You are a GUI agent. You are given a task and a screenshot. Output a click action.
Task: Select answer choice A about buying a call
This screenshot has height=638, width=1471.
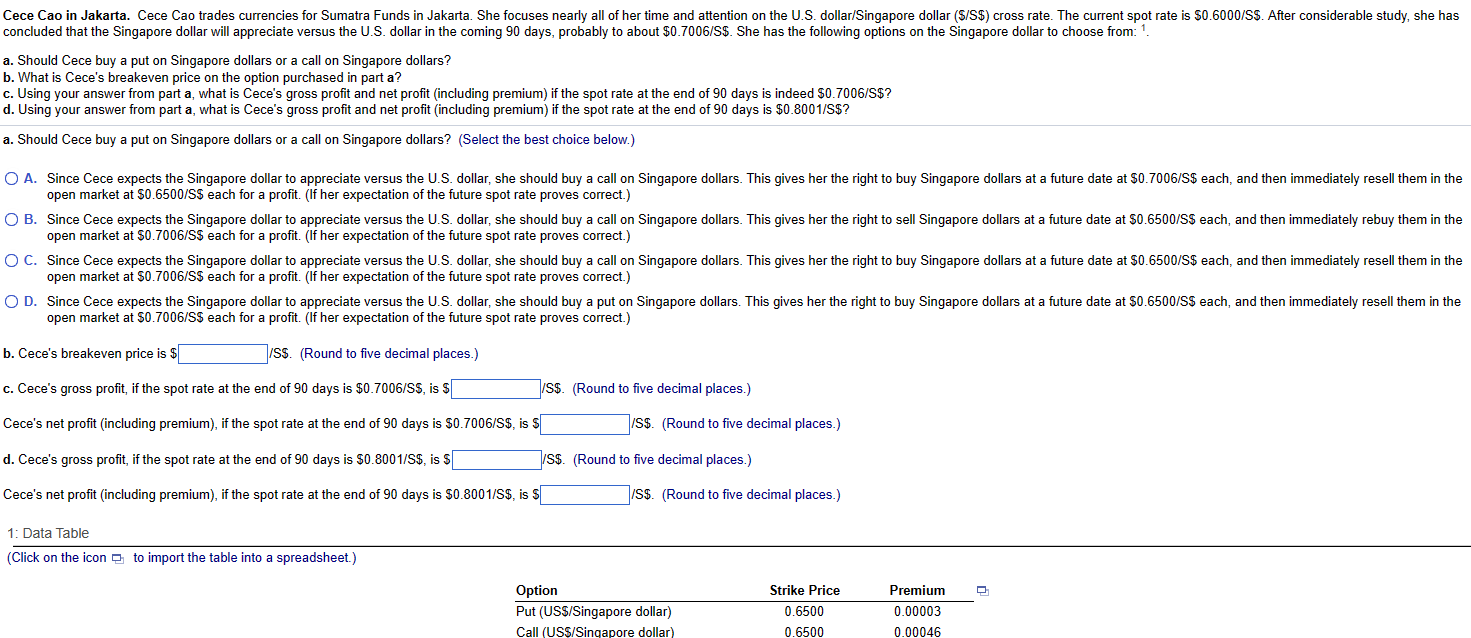tap(11, 177)
